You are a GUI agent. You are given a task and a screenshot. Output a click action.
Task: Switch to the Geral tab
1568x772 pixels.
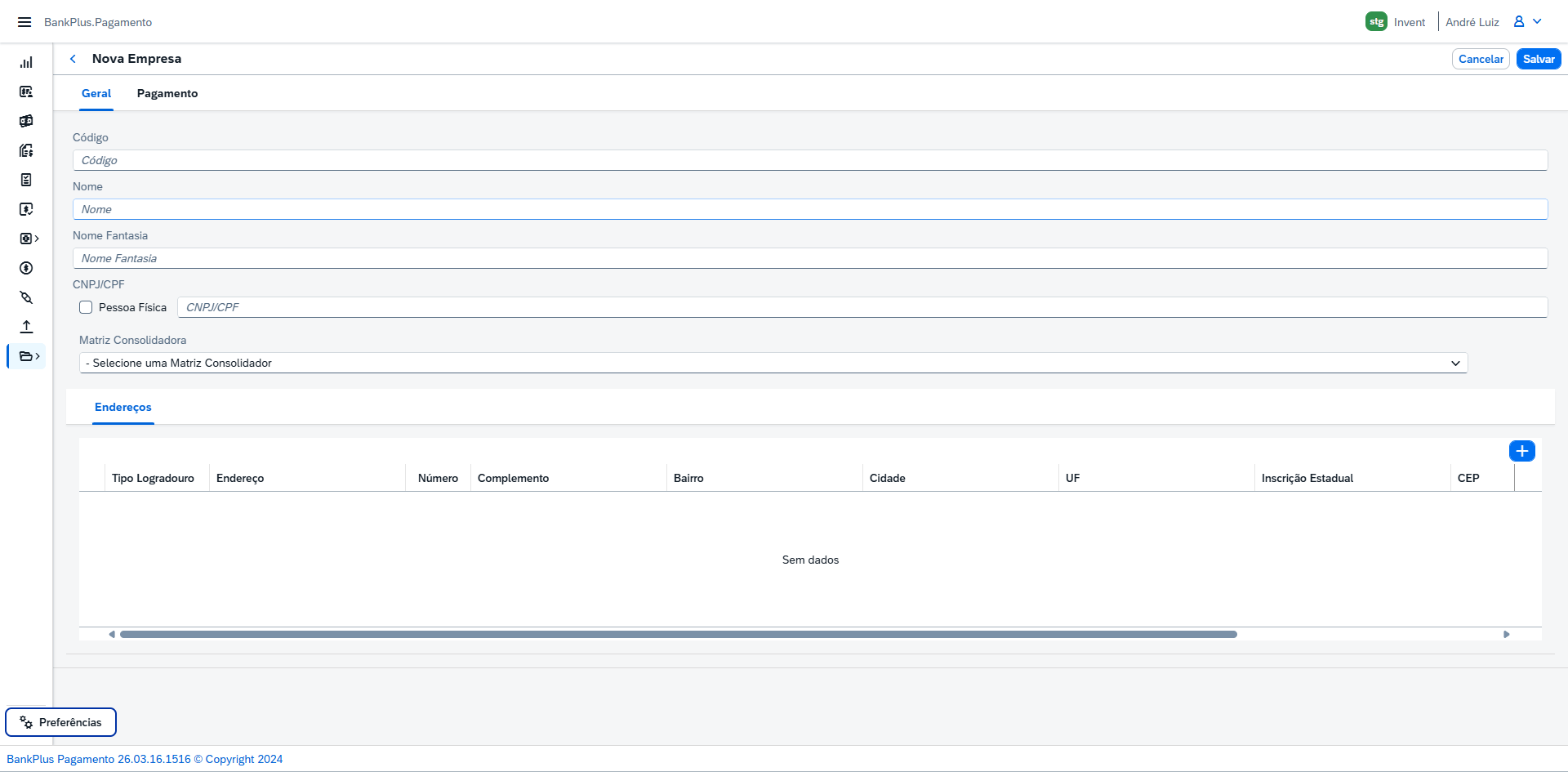(x=96, y=93)
